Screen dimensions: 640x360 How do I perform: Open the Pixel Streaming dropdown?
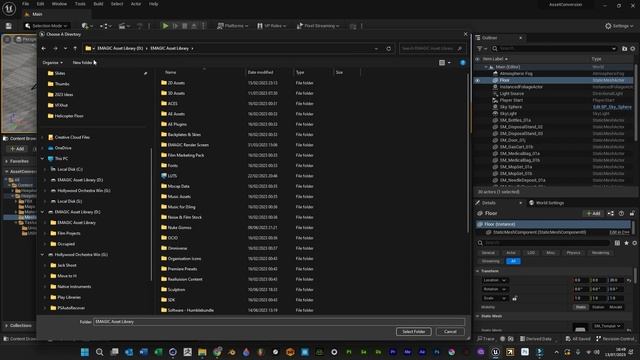pos(318,26)
